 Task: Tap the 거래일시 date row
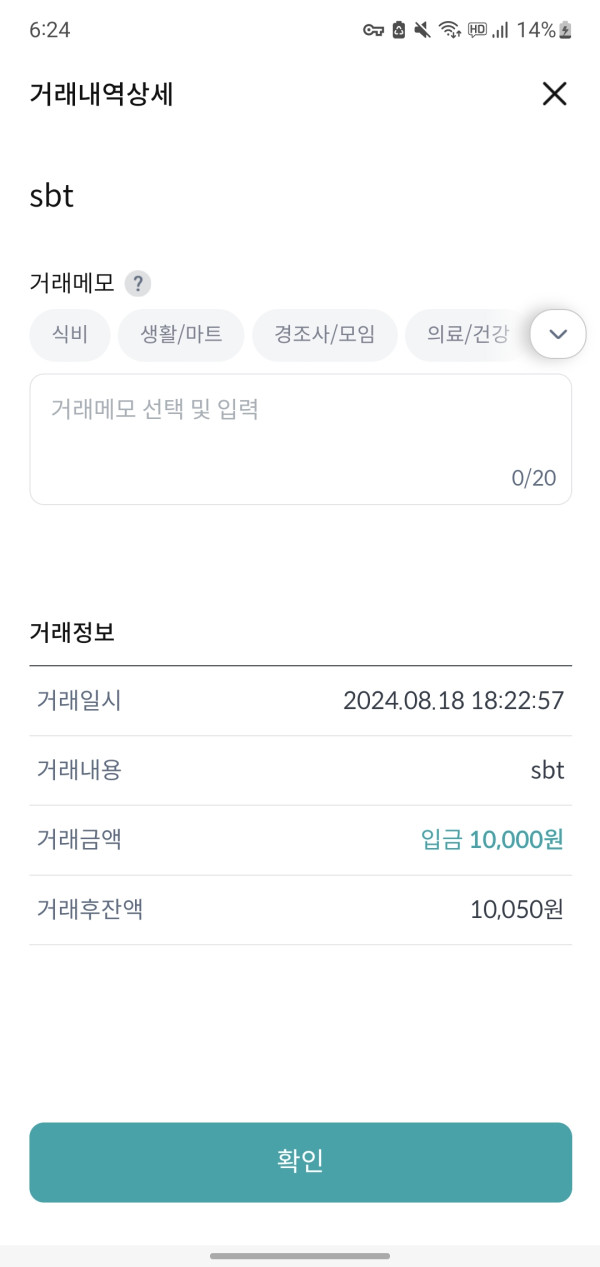tap(300, 700)
